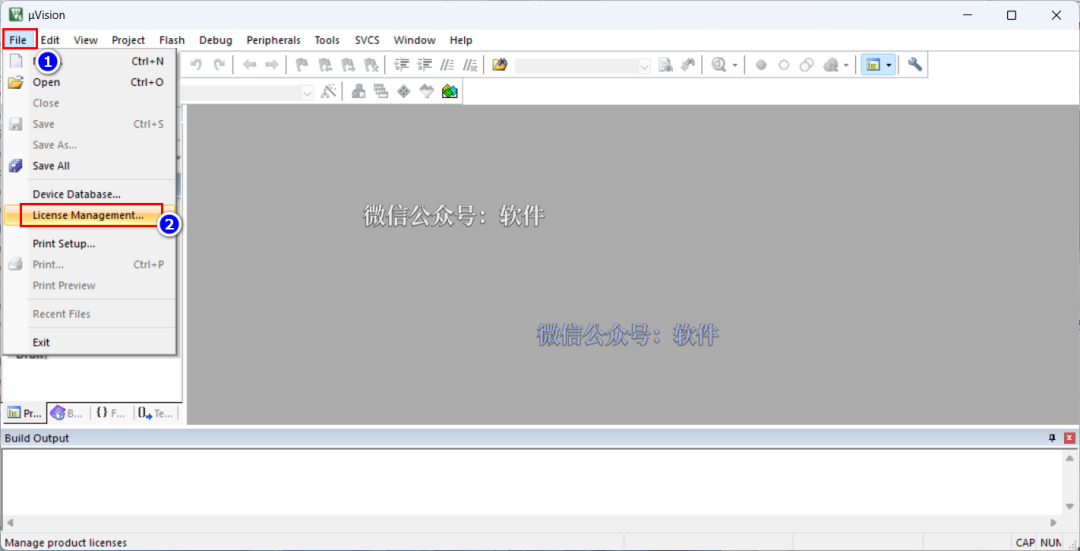
Task: Click Build Output horizontal scrollbar right arrow
Action: click(x=1053, y=523)
